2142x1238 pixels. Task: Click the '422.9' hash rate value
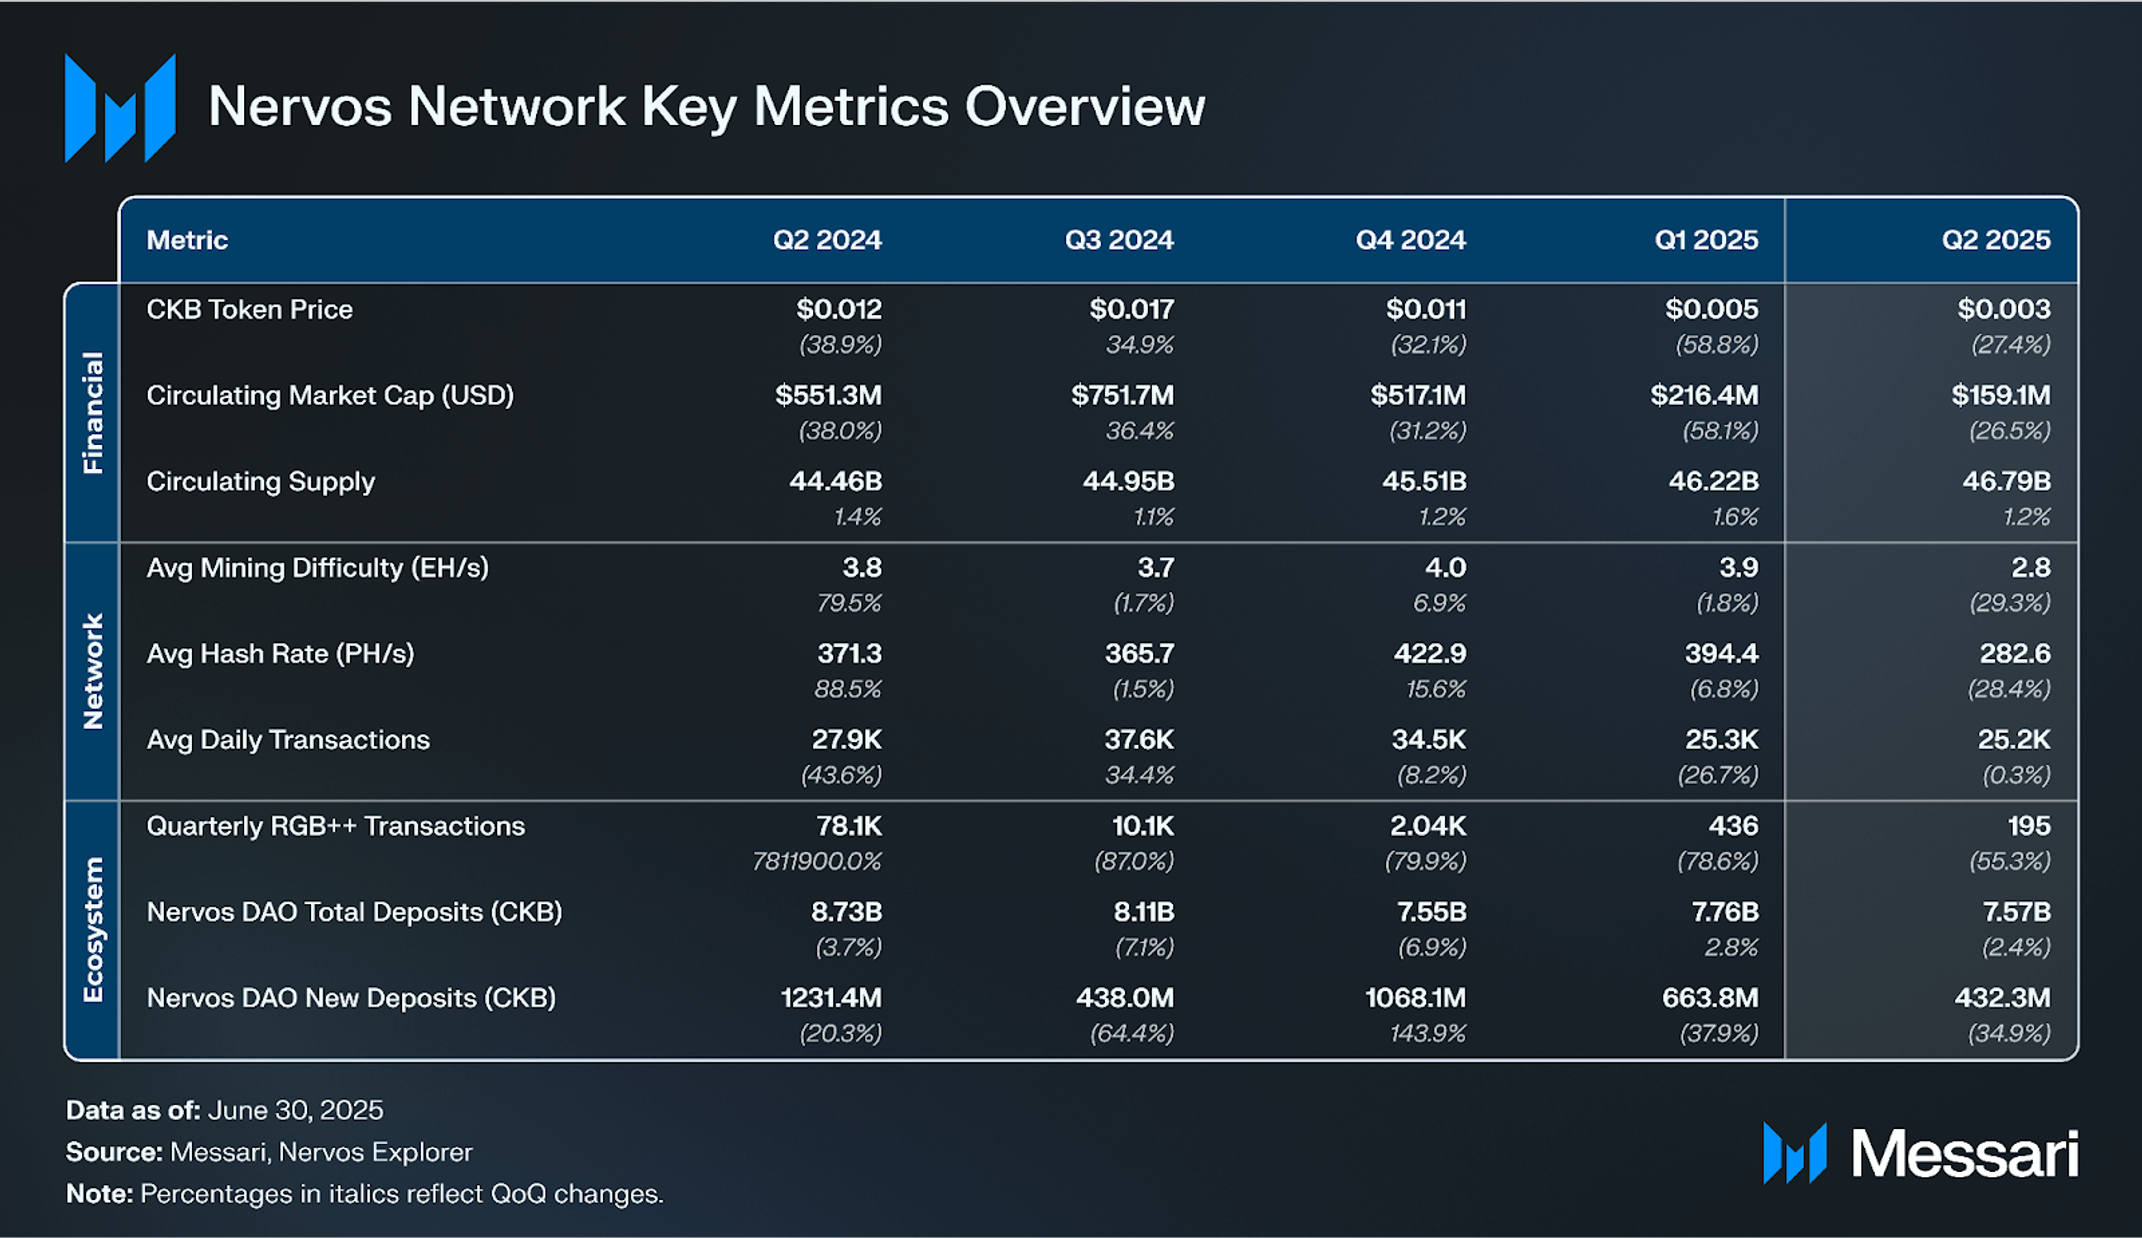coord(1430,654)
